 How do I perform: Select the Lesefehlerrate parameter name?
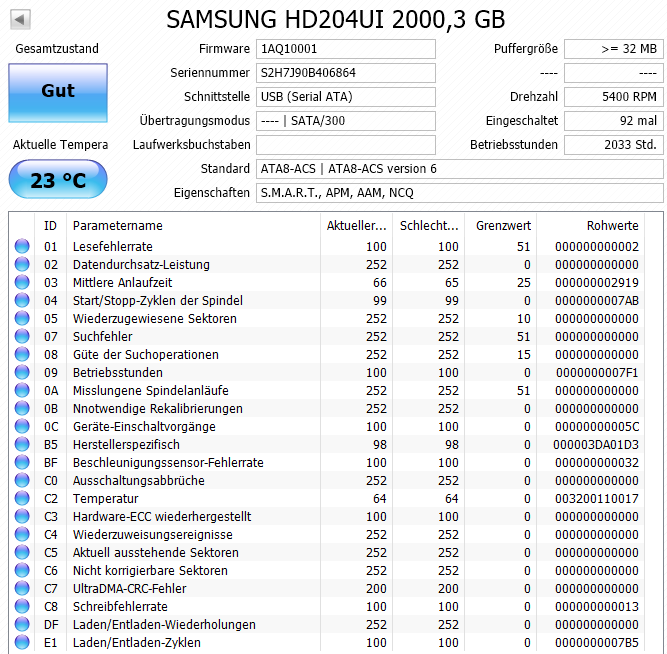[113, 246]
